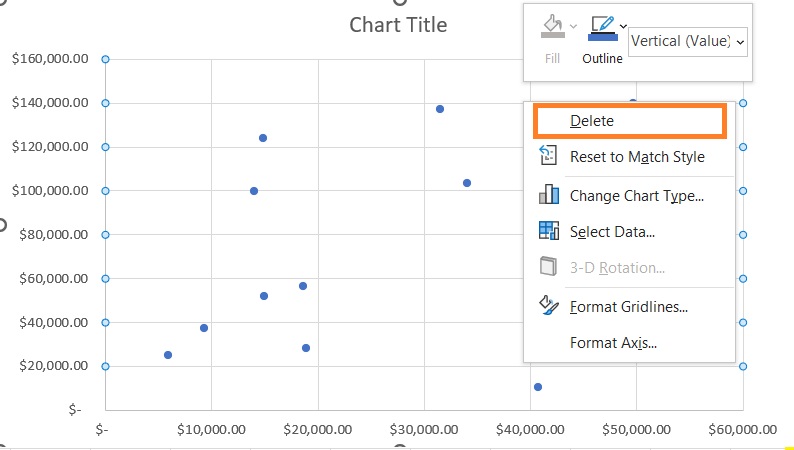Click the Format Gridlines paint icon

pyautogui.click(x=549, y=306)
